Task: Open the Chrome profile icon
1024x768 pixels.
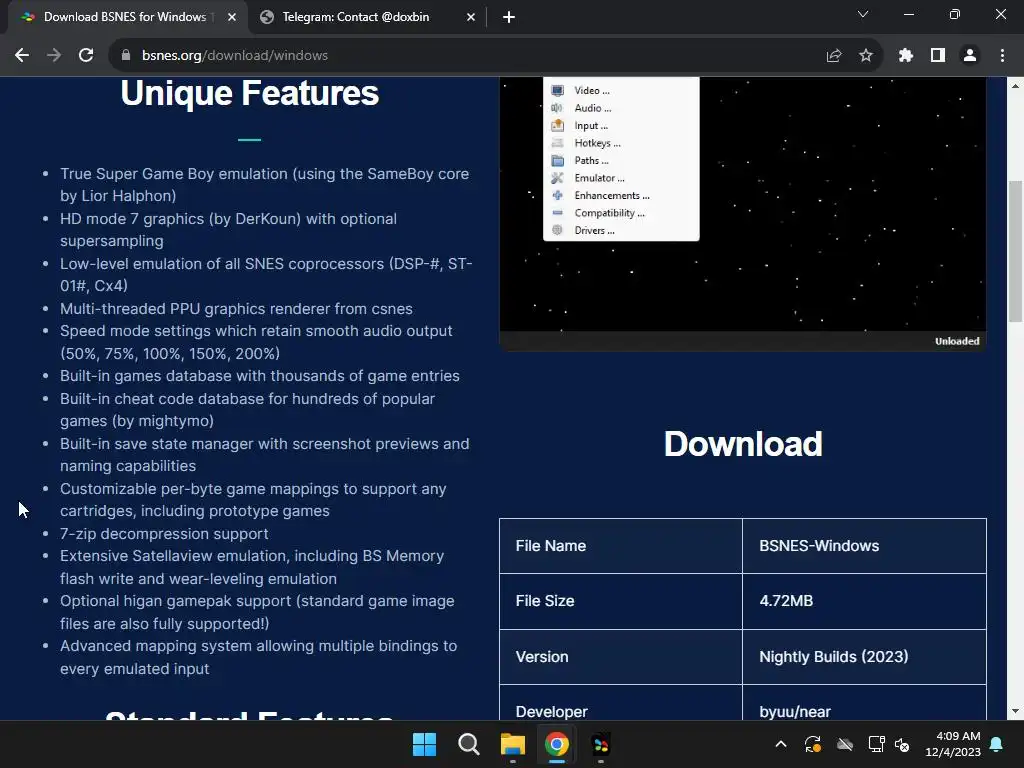Action: pyautogui.click(x=970, y=56)
